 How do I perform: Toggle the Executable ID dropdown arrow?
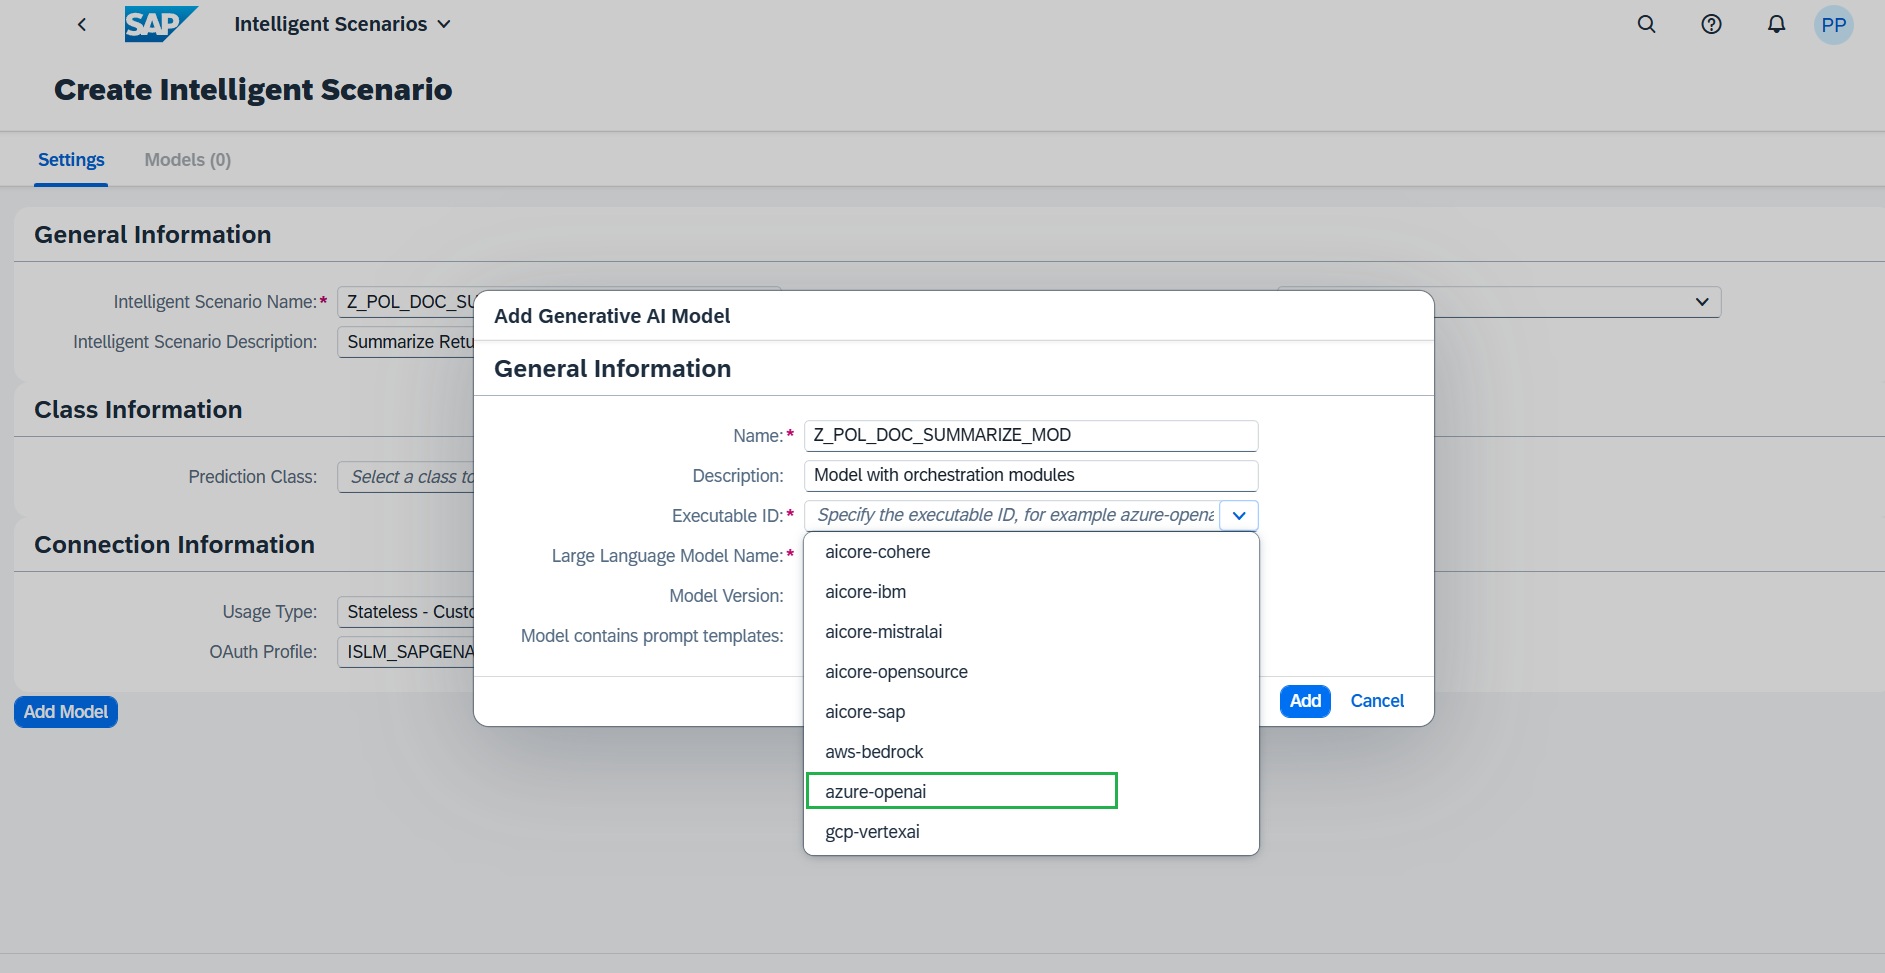tap(1239, 516)
